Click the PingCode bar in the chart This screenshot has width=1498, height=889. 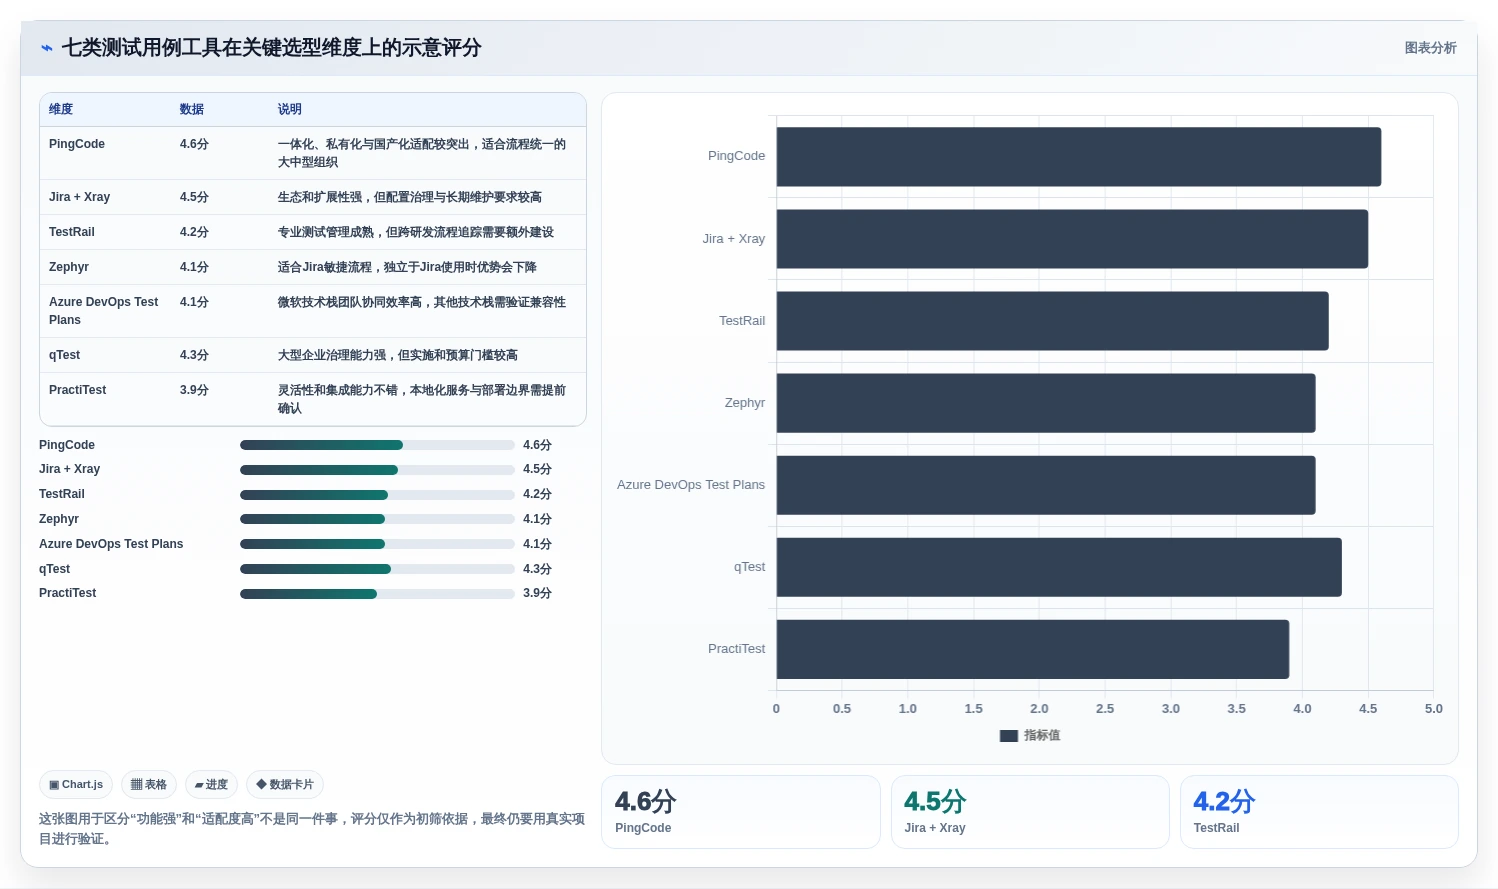tap(1079, 157)
